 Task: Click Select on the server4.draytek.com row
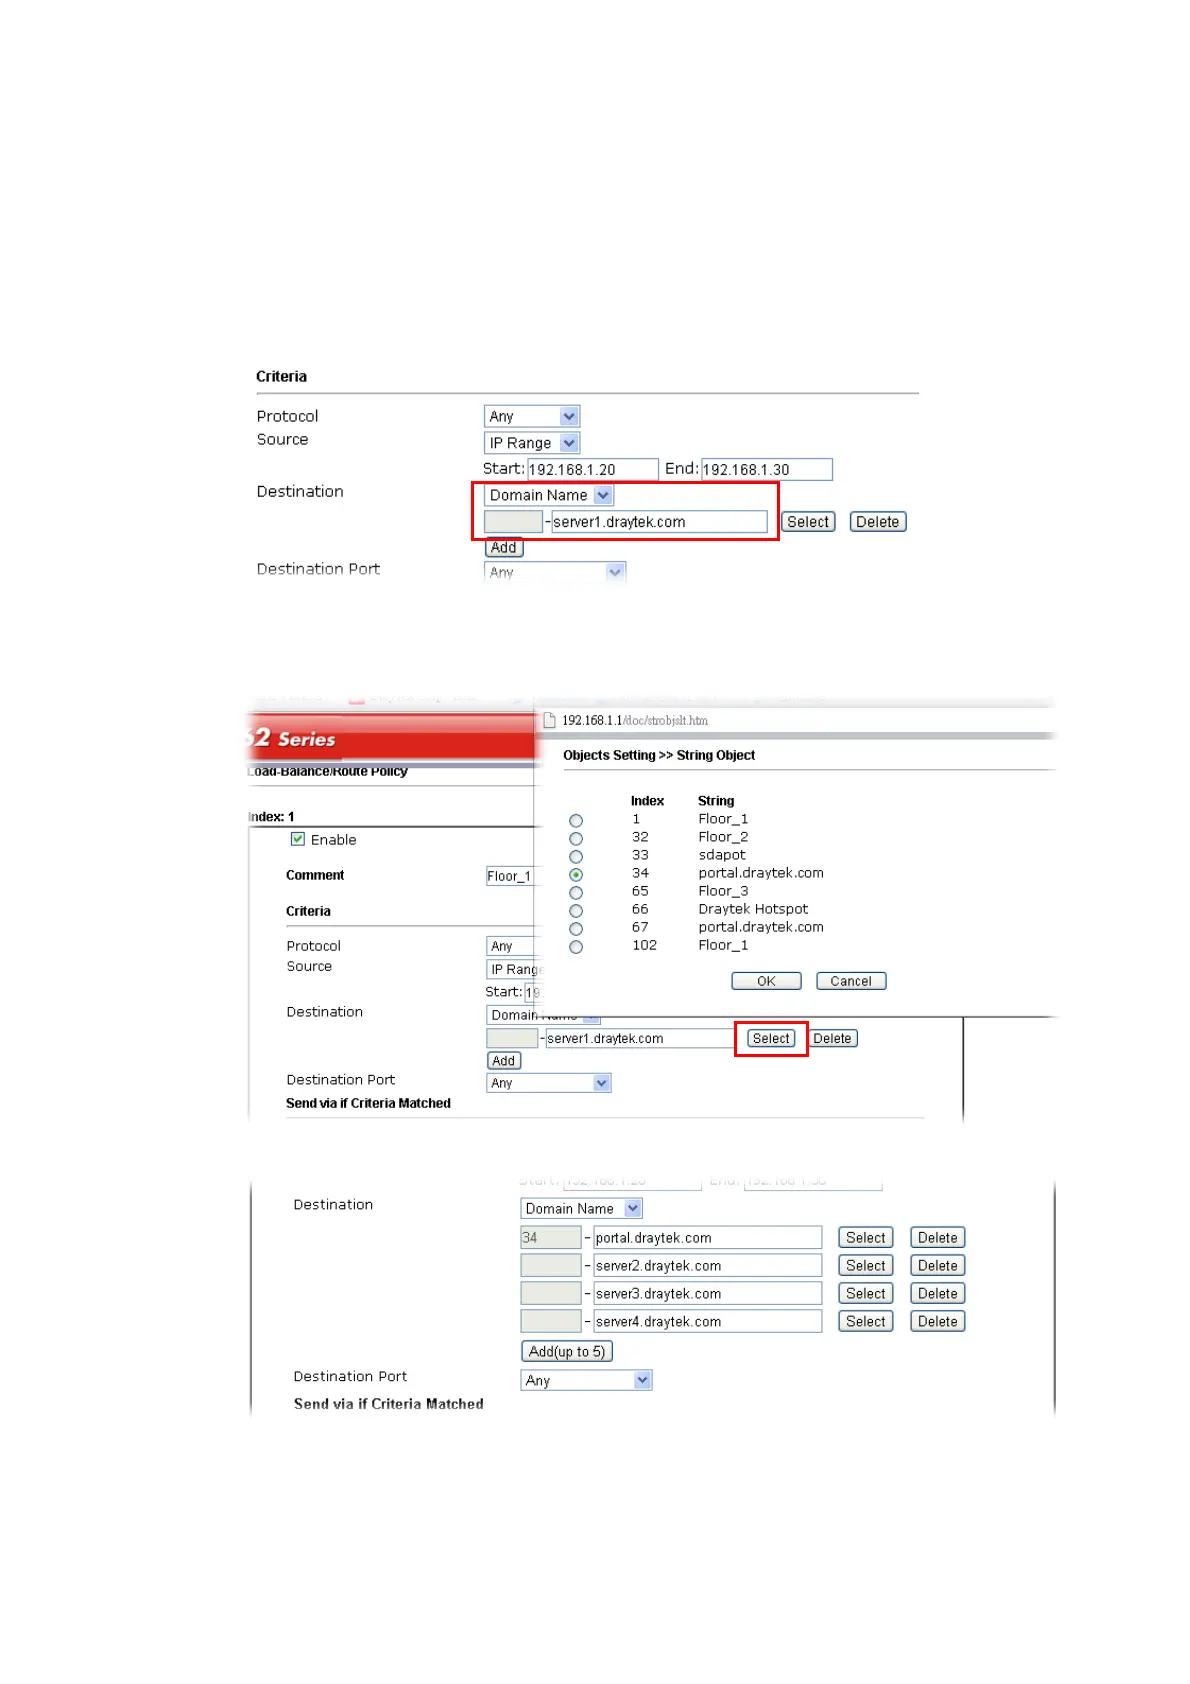point(866,1322)
